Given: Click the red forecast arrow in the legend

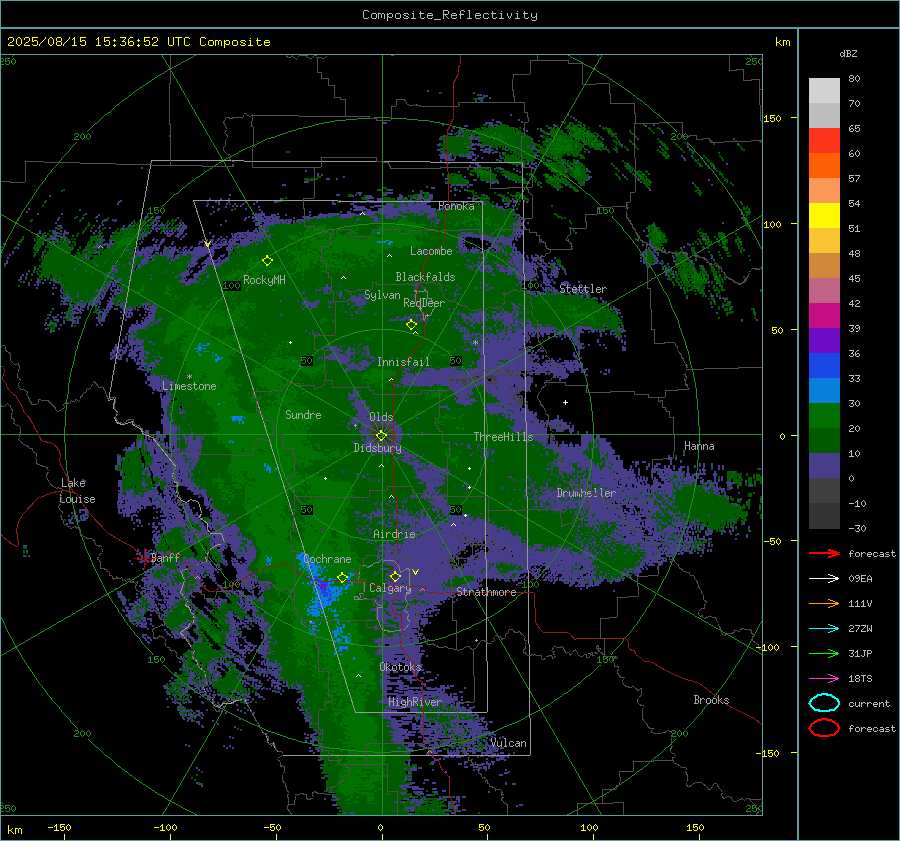Looking at the screenshot, I should coord(824,553).
